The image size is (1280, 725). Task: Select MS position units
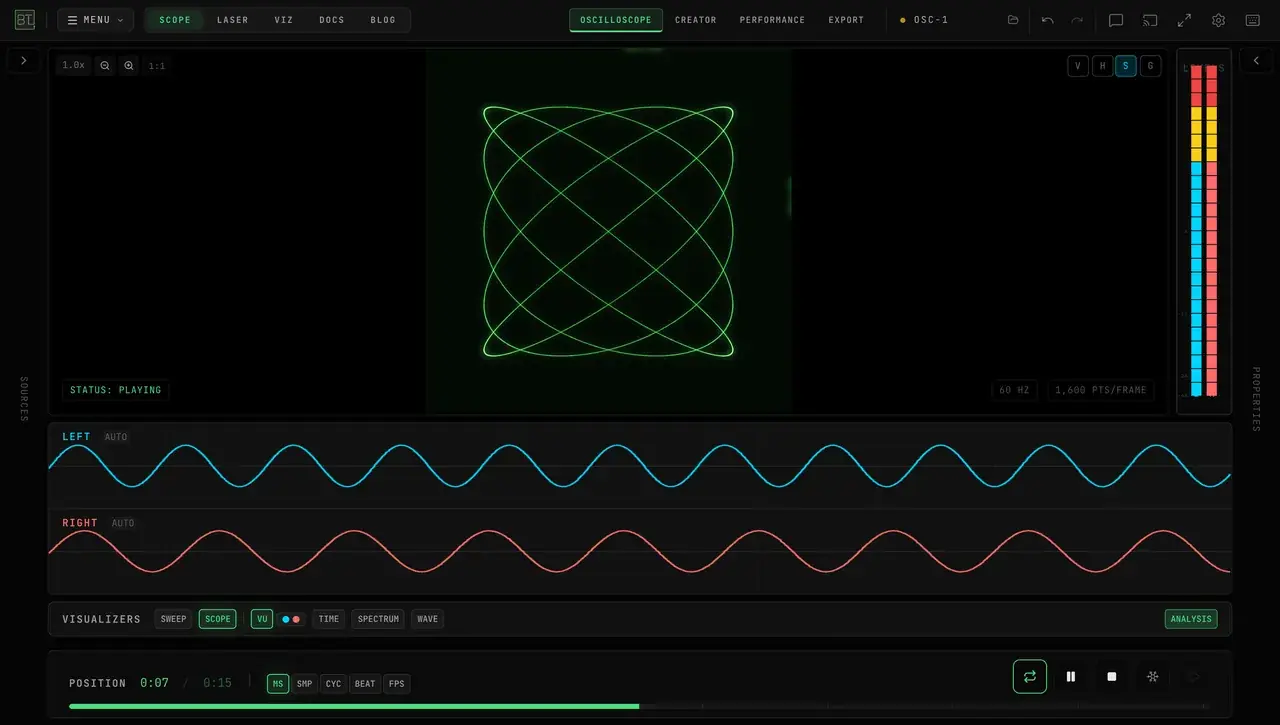(278, 684)
